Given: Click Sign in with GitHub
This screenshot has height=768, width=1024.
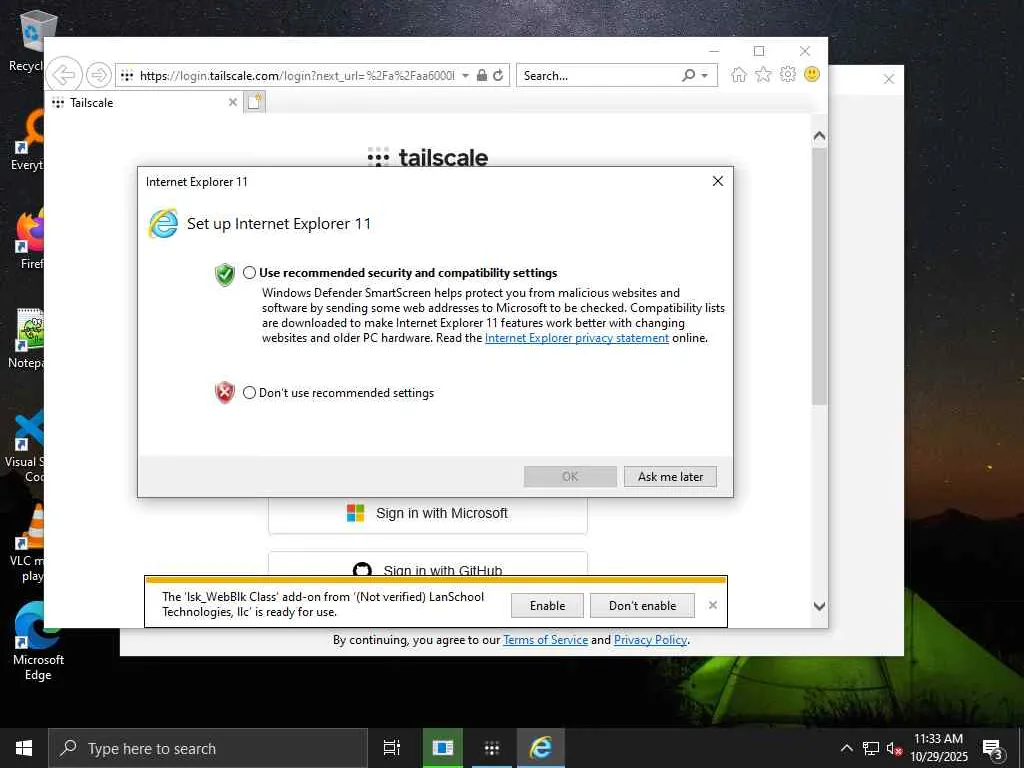Looking at the screenshot, I should click(x=428, y=567).
